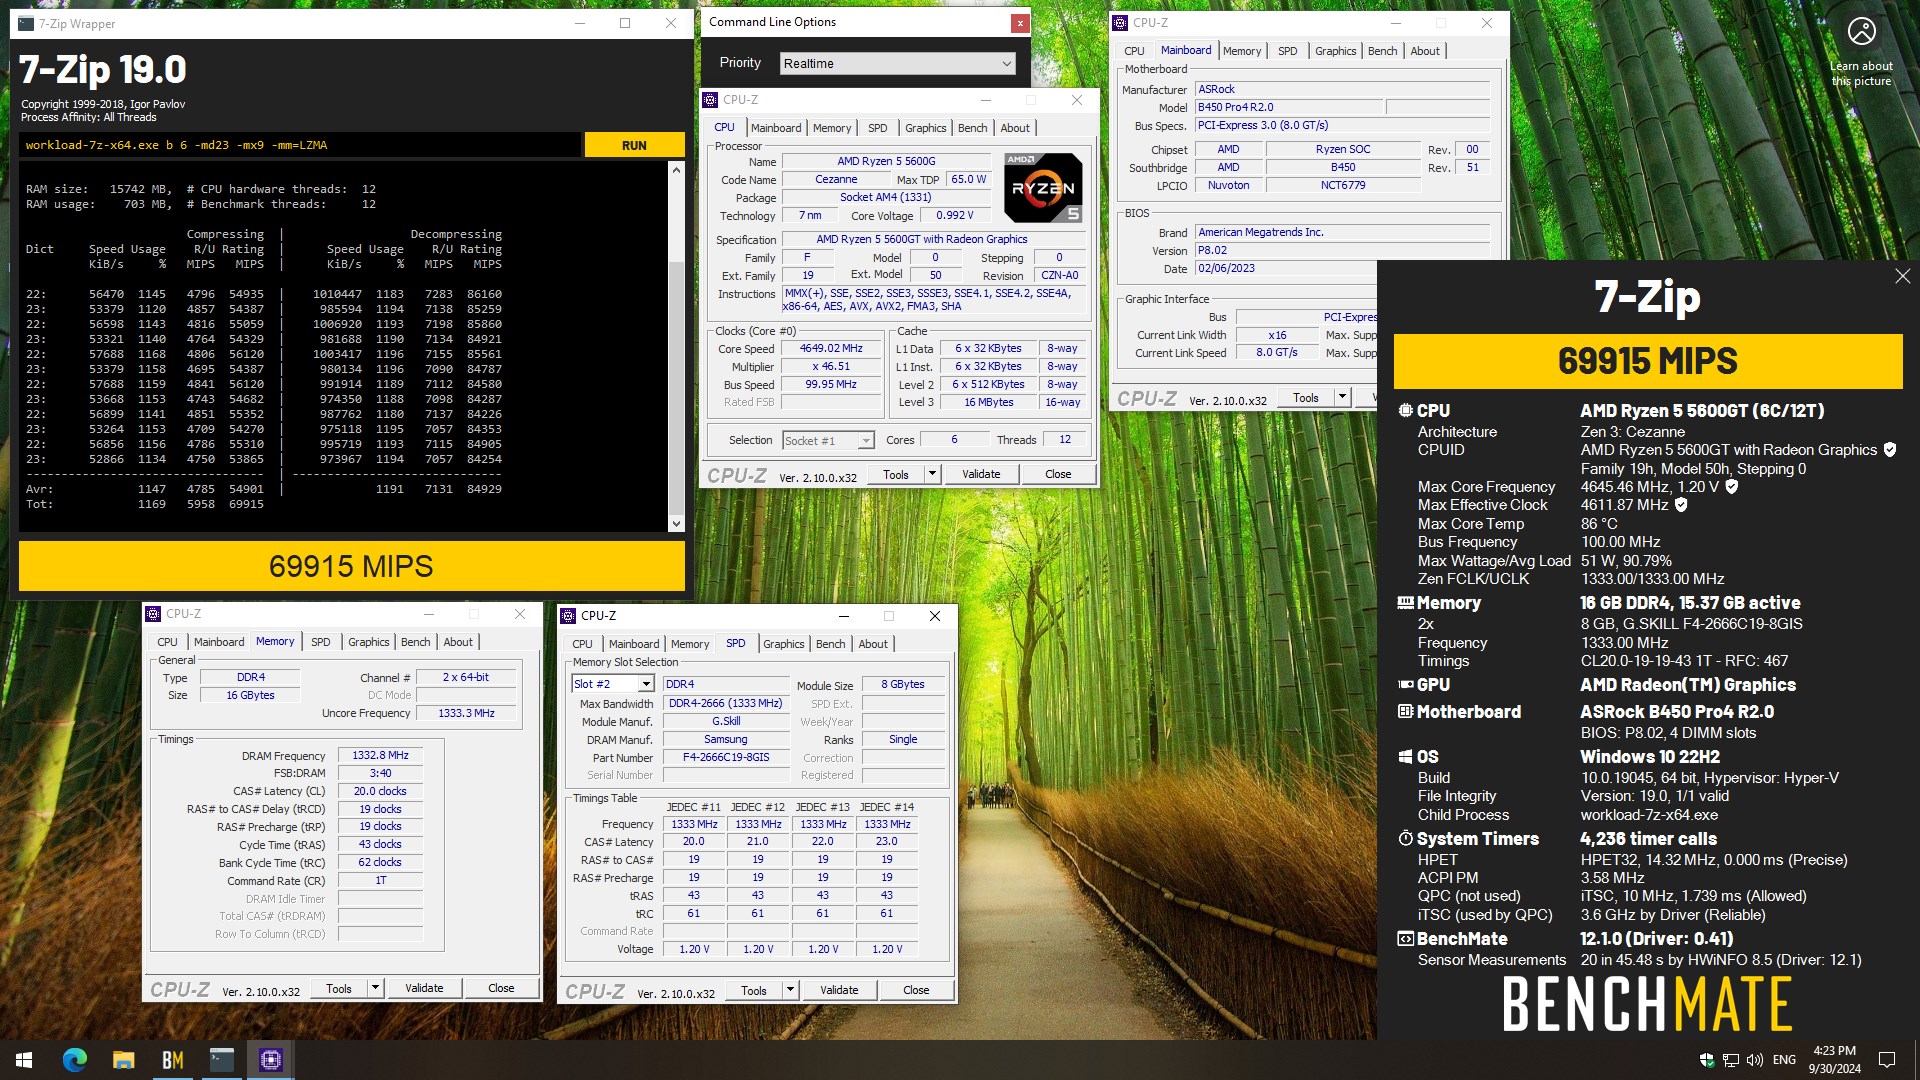Click the verified shield beside the CPUID value
The height and width of the screenshot is (1080, 1920).
coord(1890,450)
